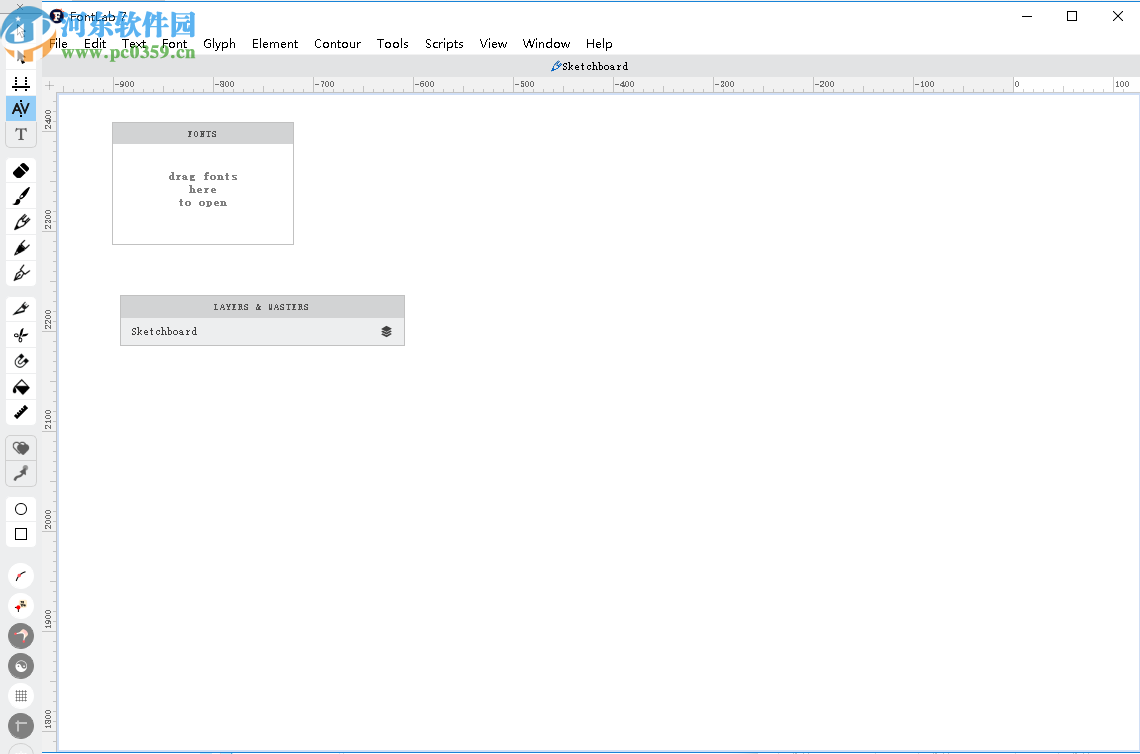This screenshot has width=1140, height=754.
Task: Select the Magnet tool
Action: (21, 361)
